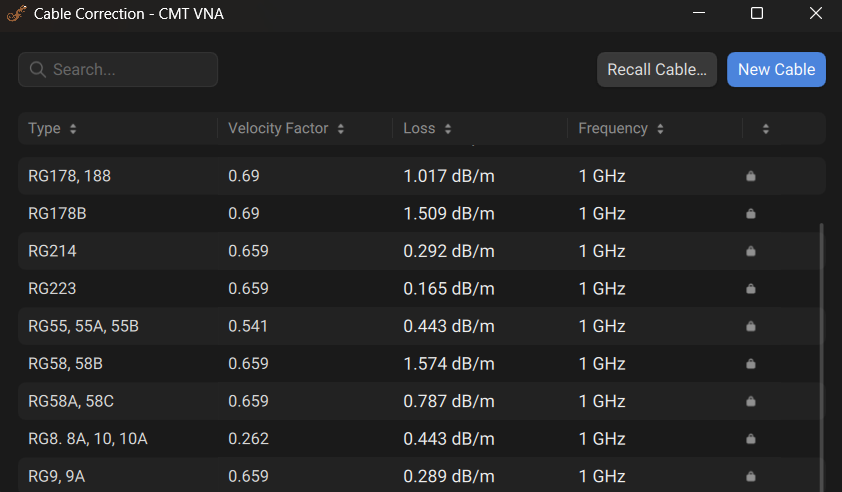Click the lock icon on the RG58A, 58C row
Image resolution: width=842 pixels, height=492 pixels.
click(751, 401)
